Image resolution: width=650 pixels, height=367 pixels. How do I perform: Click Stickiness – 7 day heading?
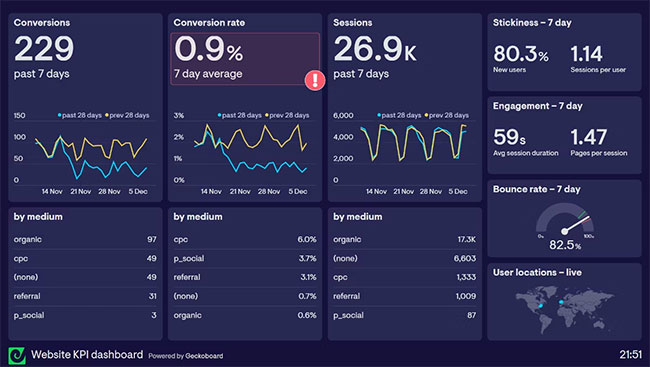point(532,23)
